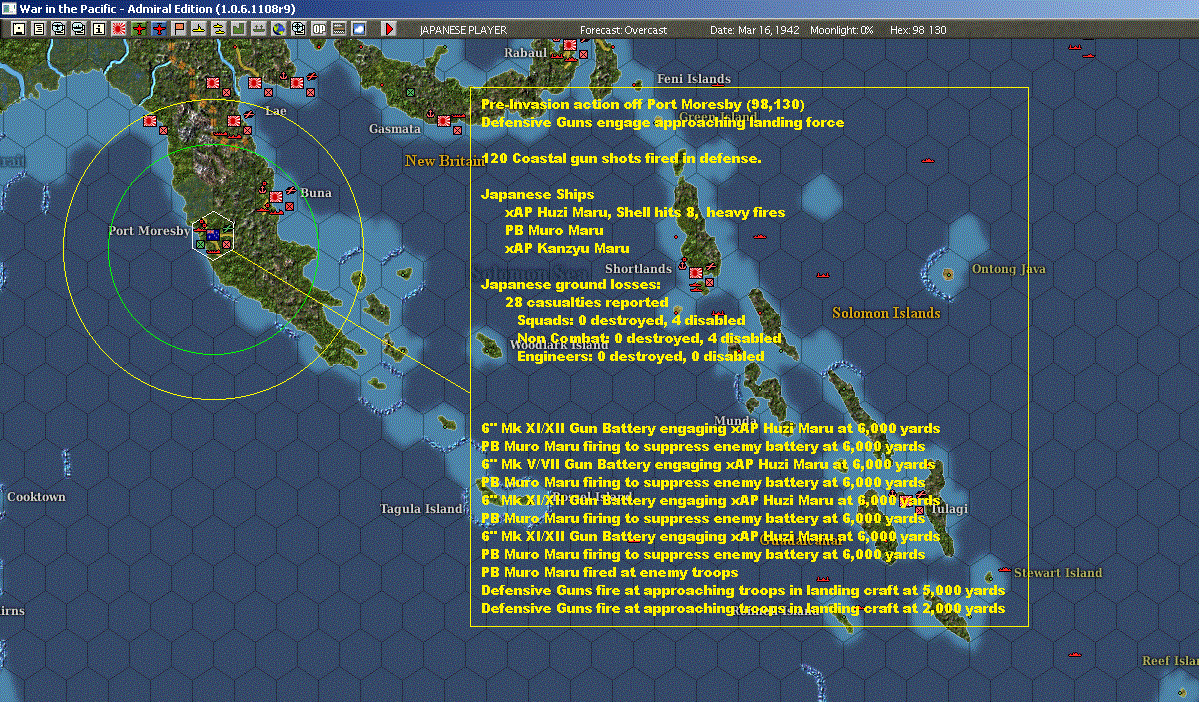The width and height of the screenshot is (1199, 702).
Task: Click the orange flag toolbar icon
Action: (x=179, y=29)
